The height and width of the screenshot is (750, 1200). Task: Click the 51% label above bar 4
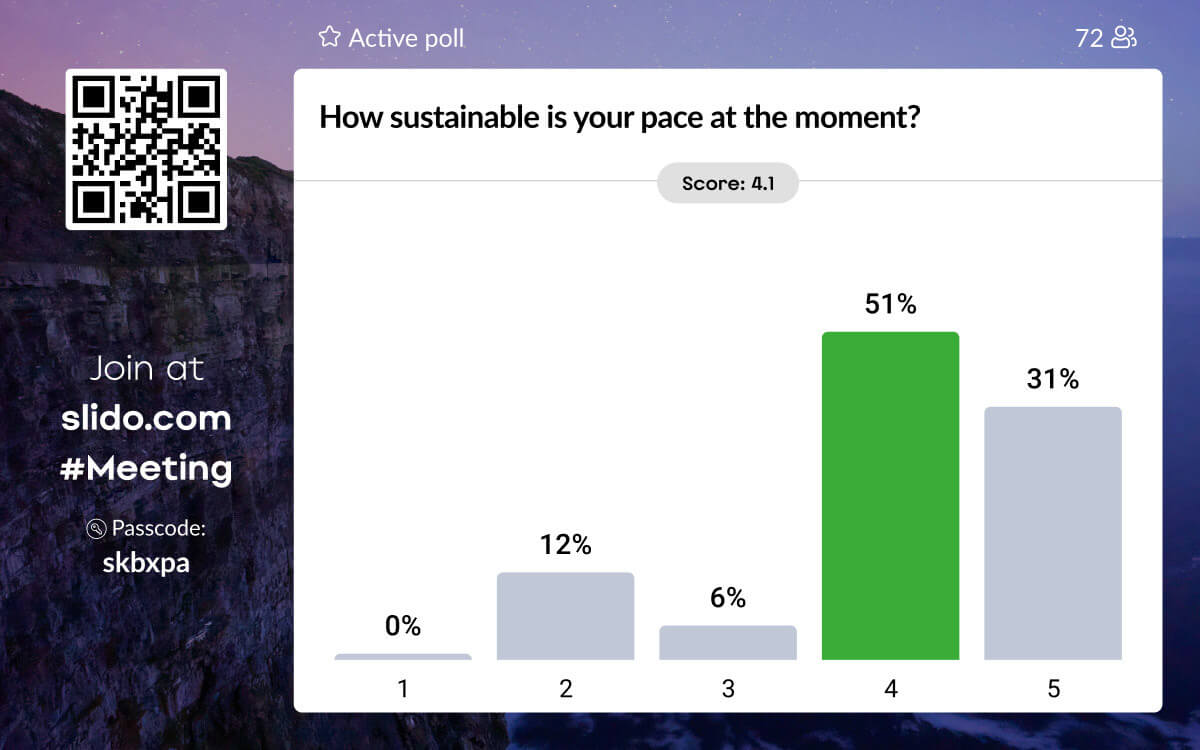tap(890, 305)
